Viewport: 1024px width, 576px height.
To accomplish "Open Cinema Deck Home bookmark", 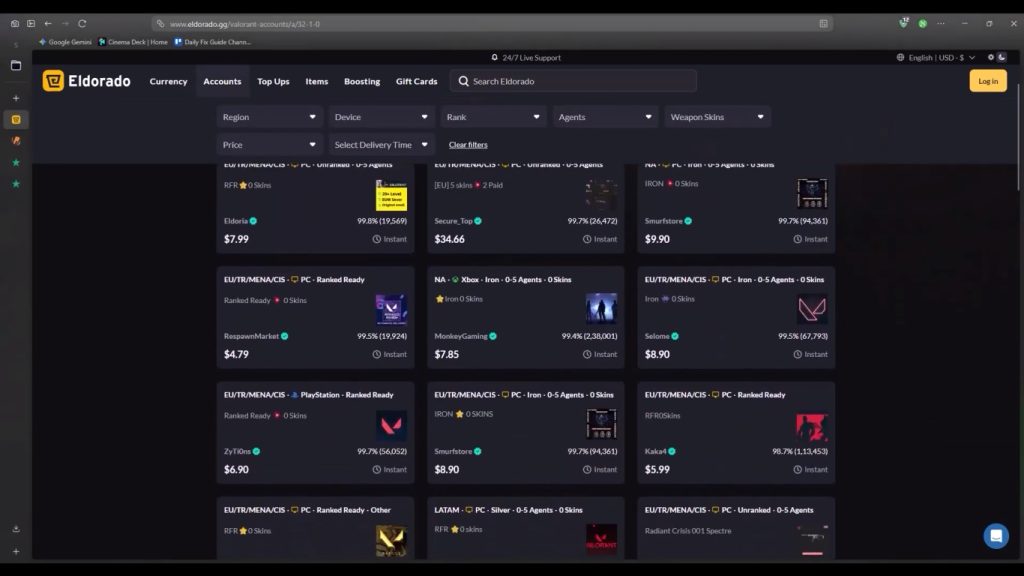I will point(133,42).
